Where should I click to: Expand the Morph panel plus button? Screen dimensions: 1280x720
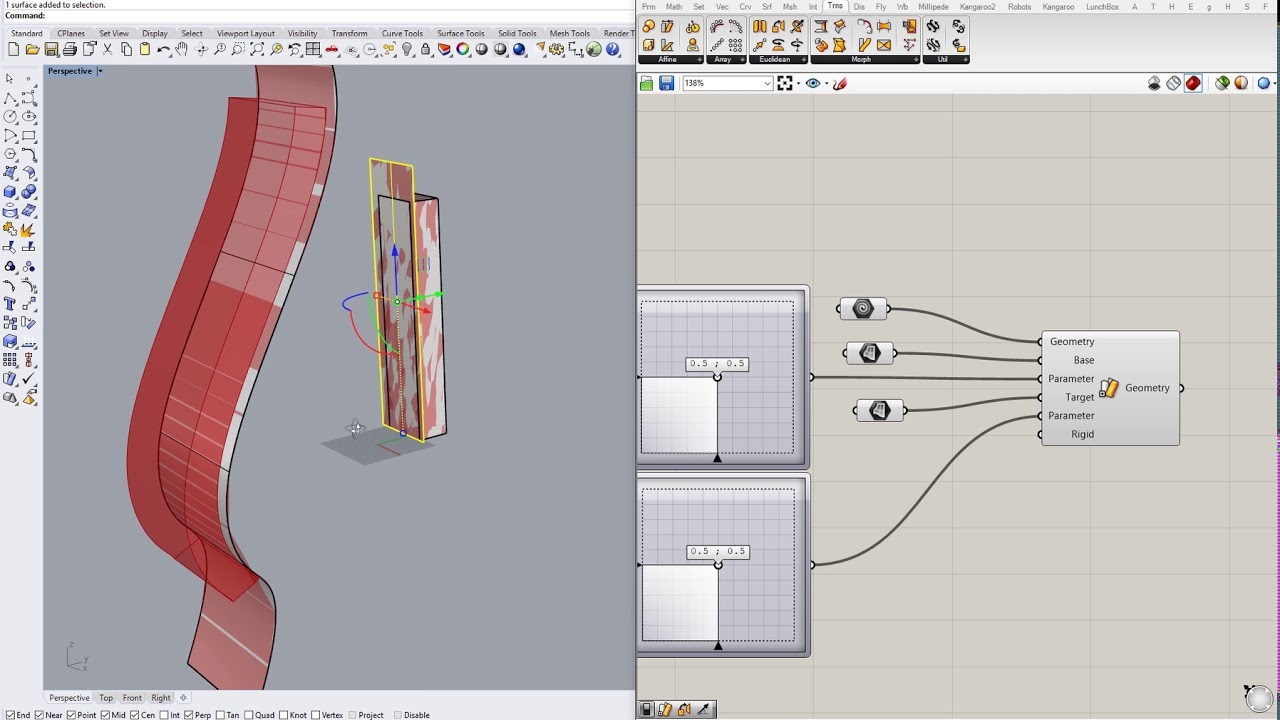click(915, 59)
